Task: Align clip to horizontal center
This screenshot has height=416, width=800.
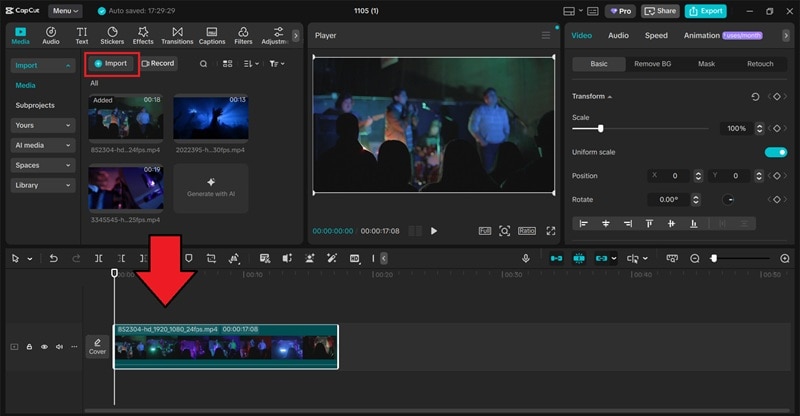Action: [x=606, y=224]
